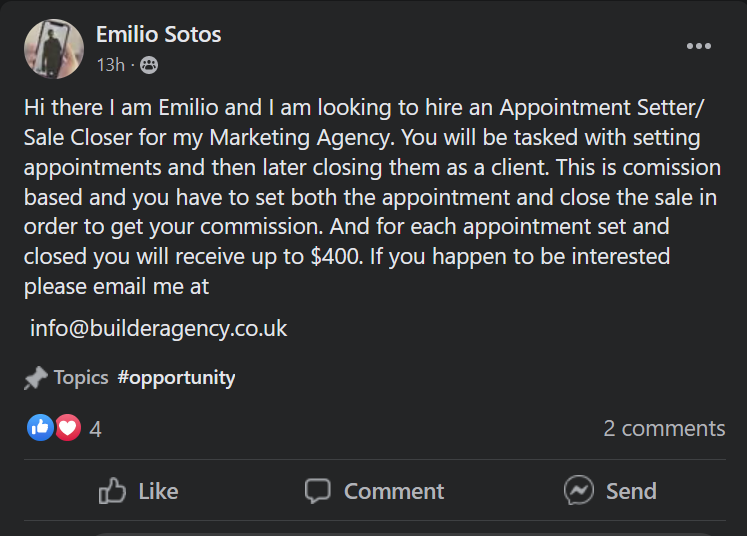The width and height of the screenshot is (747, 536).
Task: Click the 13h post timestamp
Action: tap(111, 65)
